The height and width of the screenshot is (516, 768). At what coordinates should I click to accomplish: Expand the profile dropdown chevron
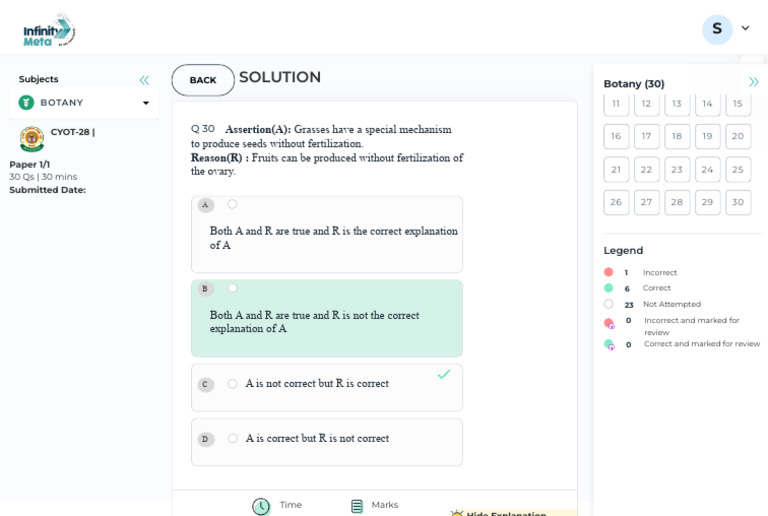(745, 28)
